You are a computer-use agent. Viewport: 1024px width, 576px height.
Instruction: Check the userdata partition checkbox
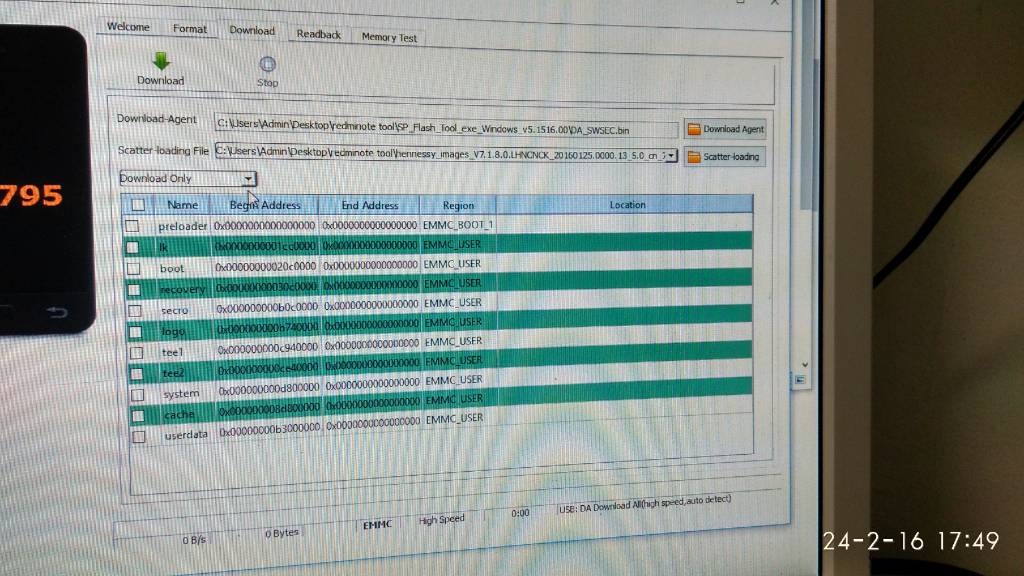point(138,436)
